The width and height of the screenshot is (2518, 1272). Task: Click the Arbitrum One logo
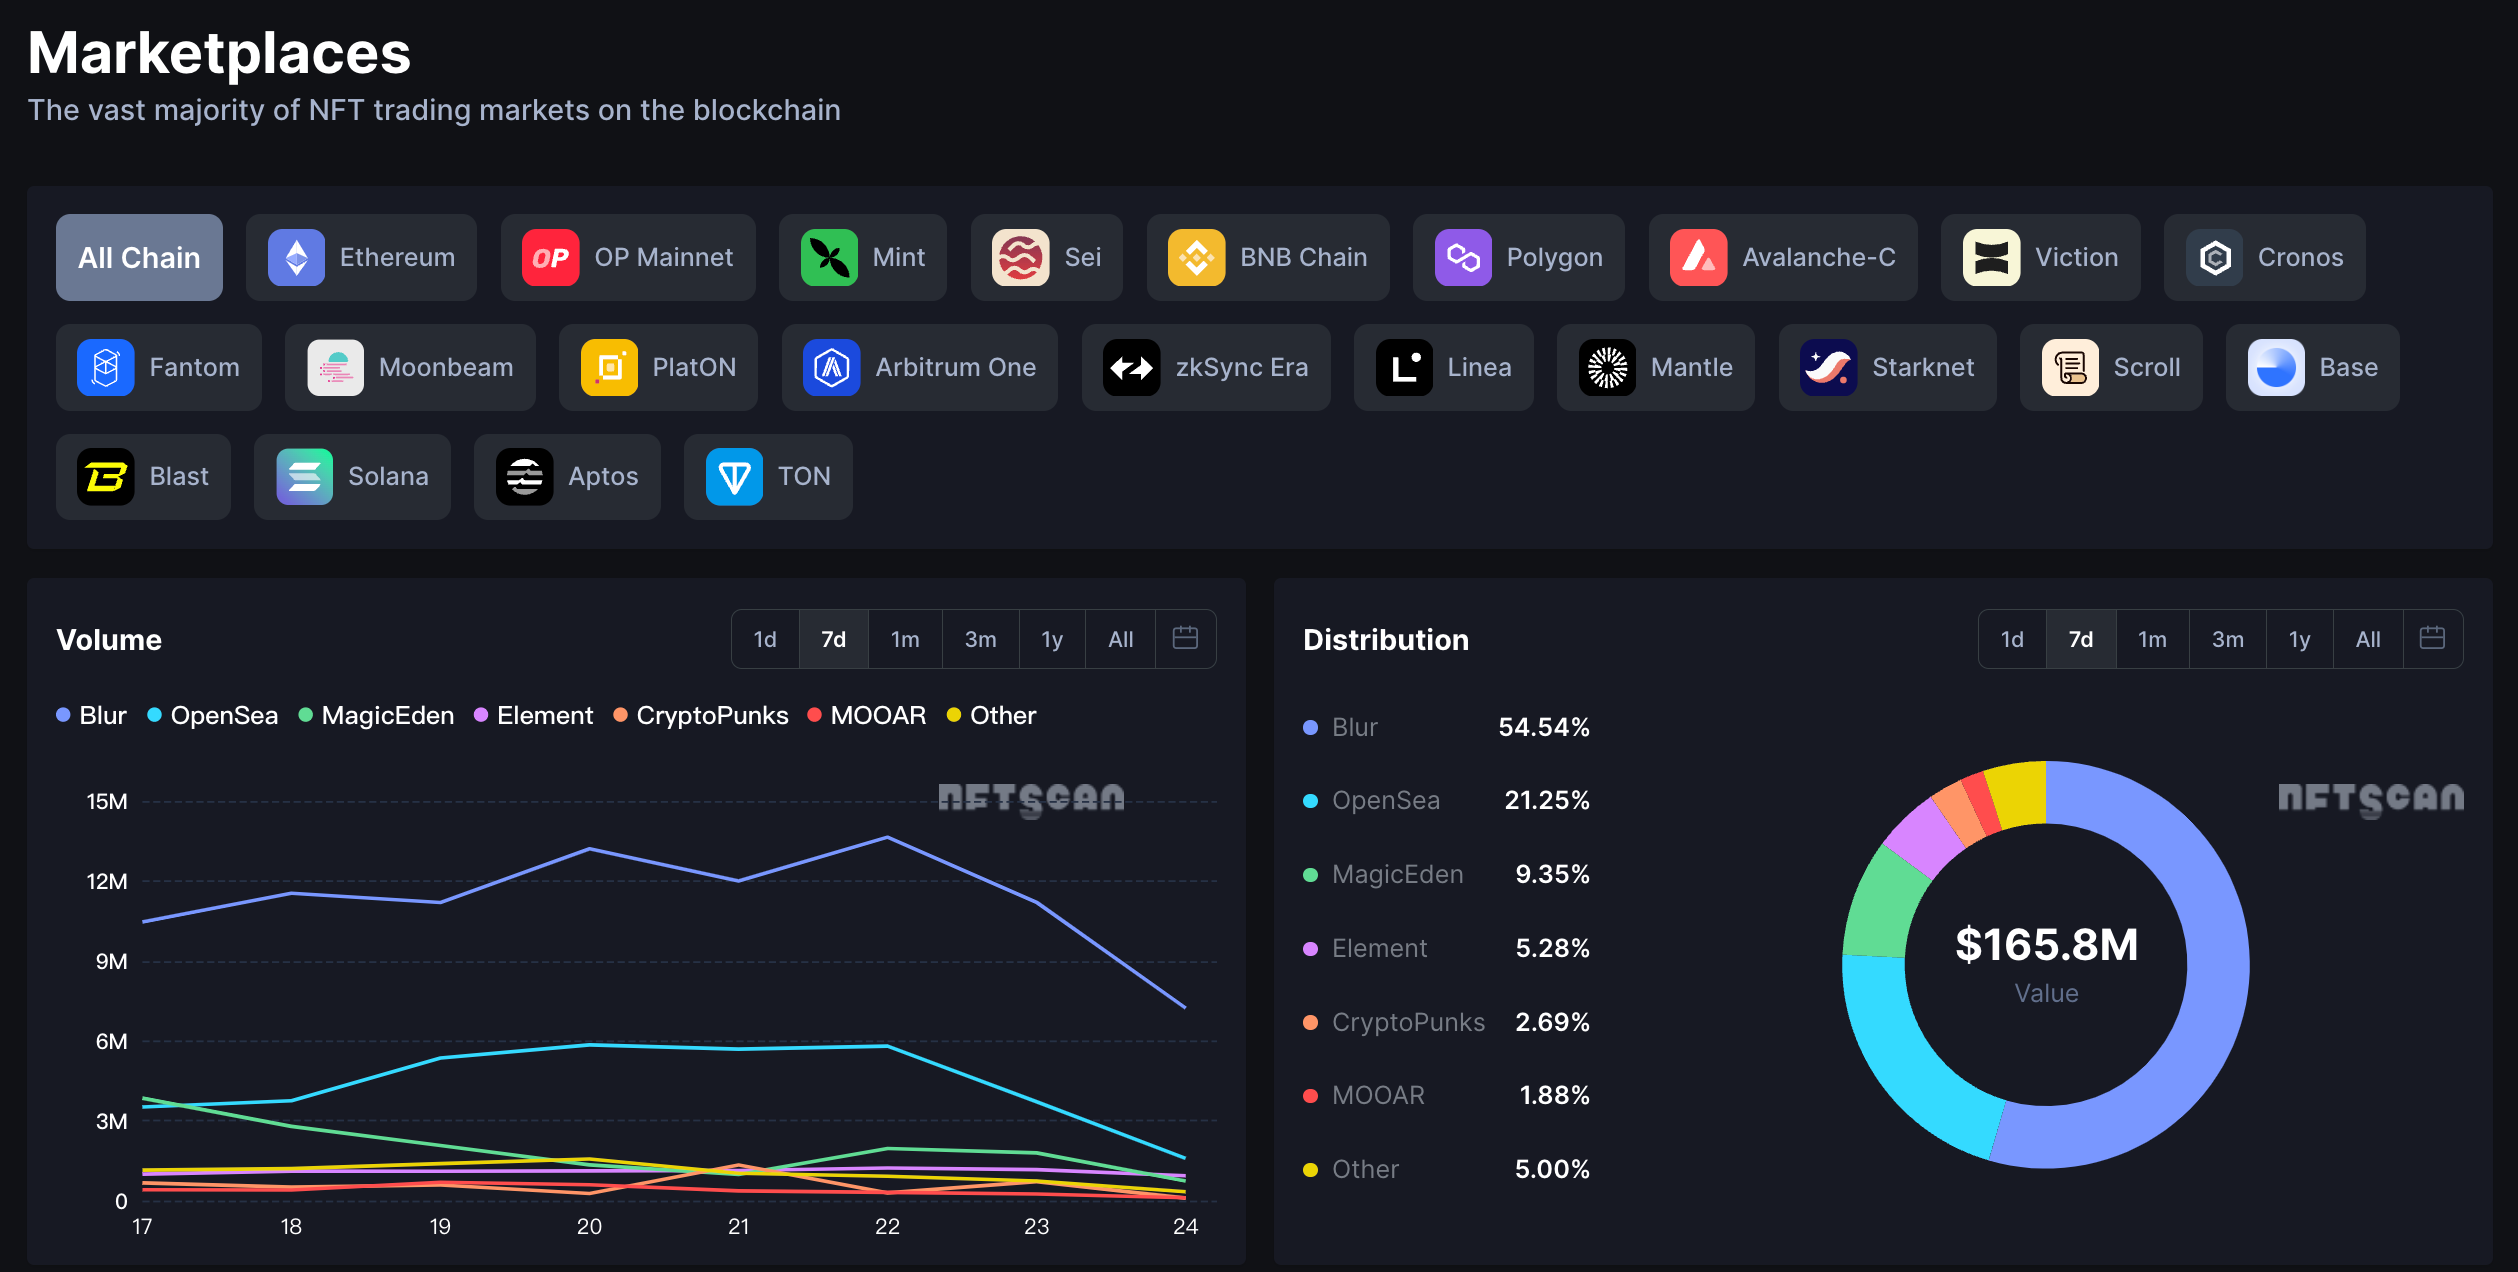(831, 368)
